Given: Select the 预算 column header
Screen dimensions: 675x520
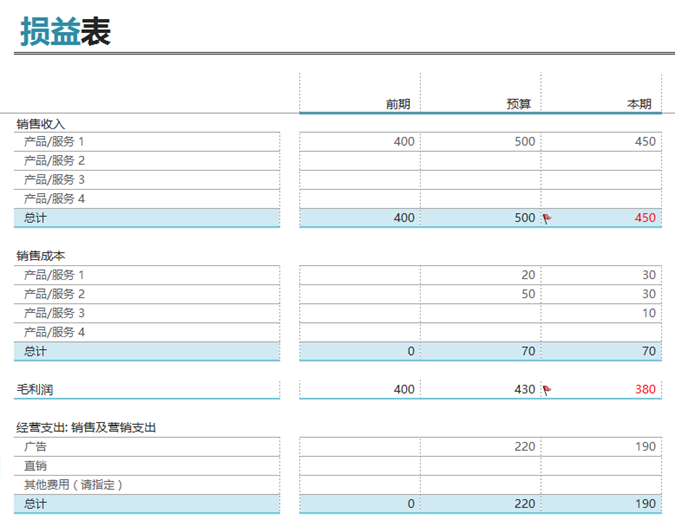Looking at the screenshot, I should [518, 104].
